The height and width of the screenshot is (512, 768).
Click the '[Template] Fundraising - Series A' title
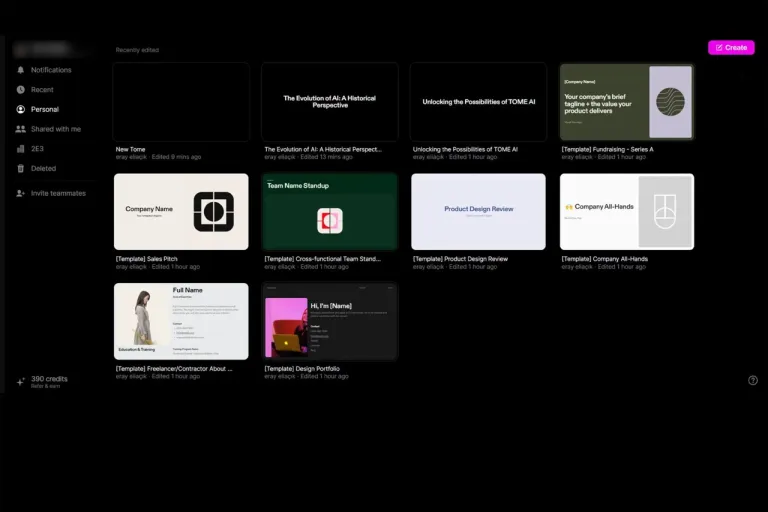point(607,149)
